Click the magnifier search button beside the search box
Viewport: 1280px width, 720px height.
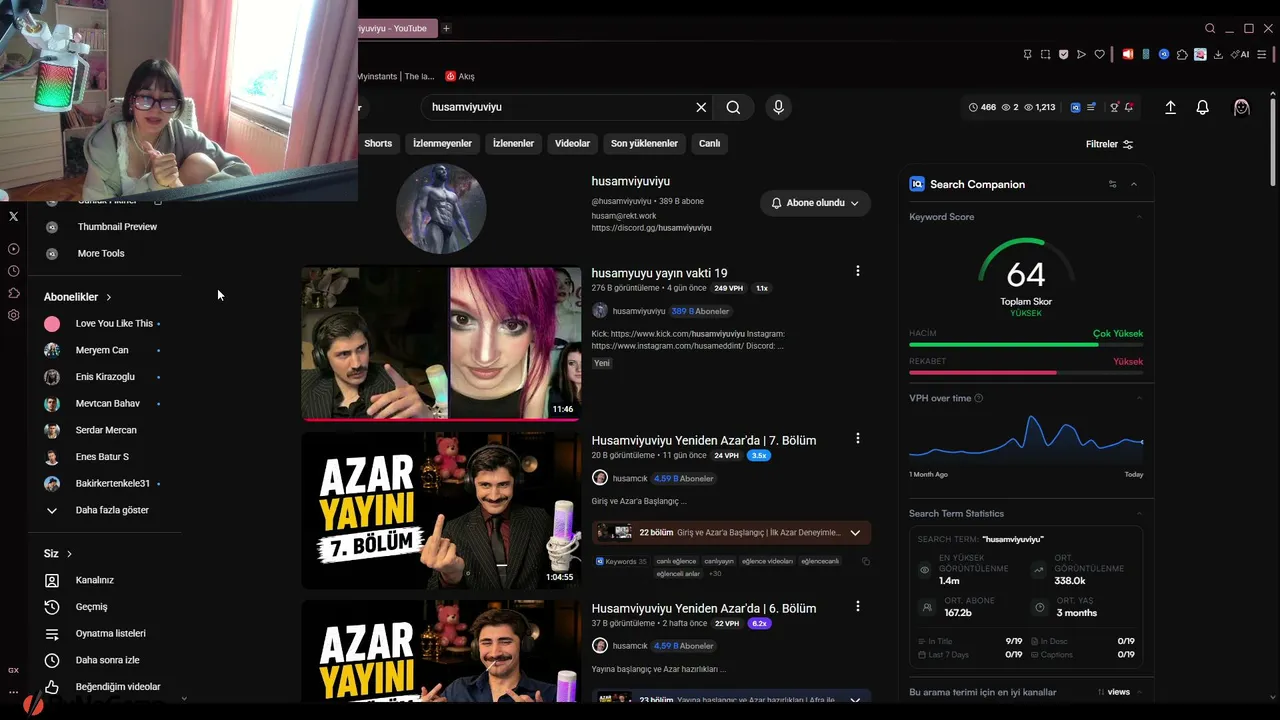(x=733, y=107)
